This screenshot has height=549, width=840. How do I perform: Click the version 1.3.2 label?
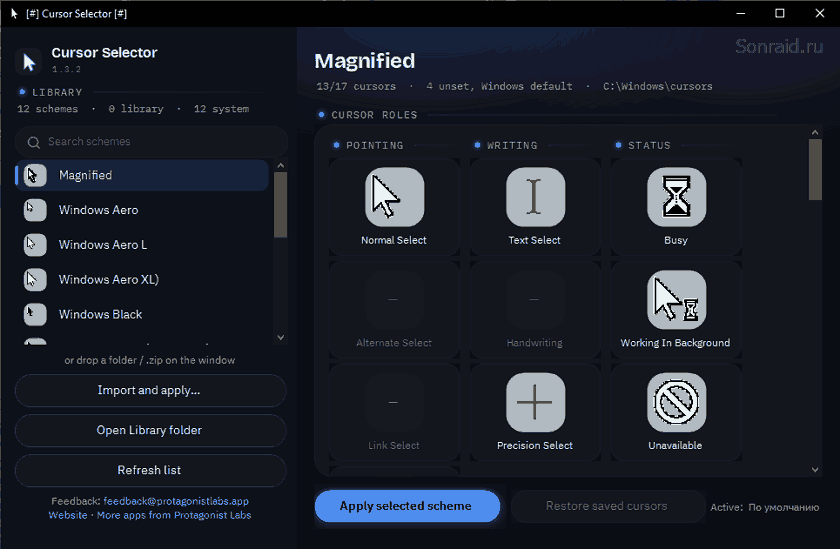click(x=66, y=69)
